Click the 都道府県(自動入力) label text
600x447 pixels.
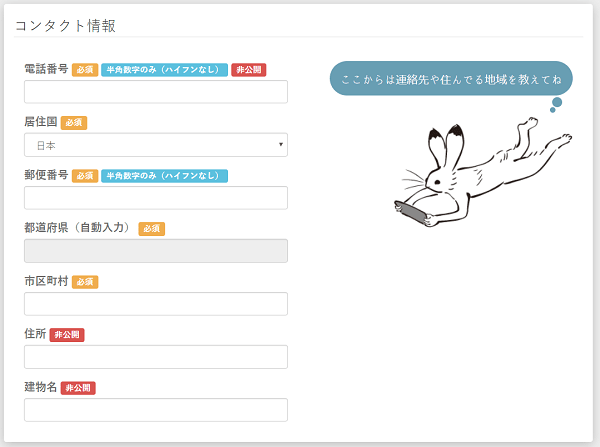tap(80, 228)
